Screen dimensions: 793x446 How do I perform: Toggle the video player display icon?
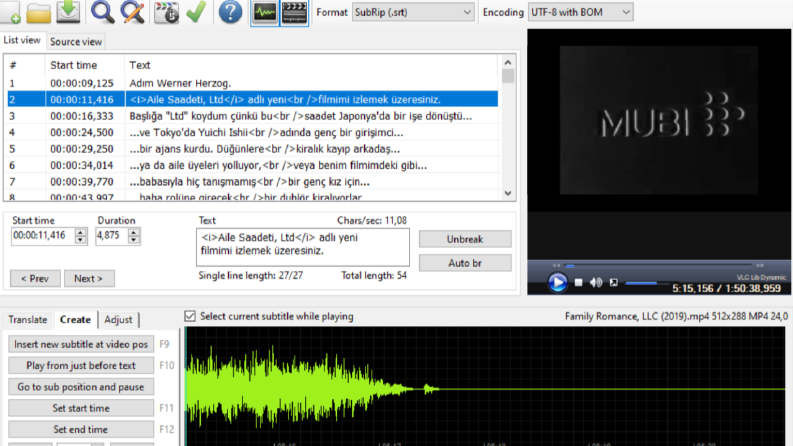coord(294,12)
